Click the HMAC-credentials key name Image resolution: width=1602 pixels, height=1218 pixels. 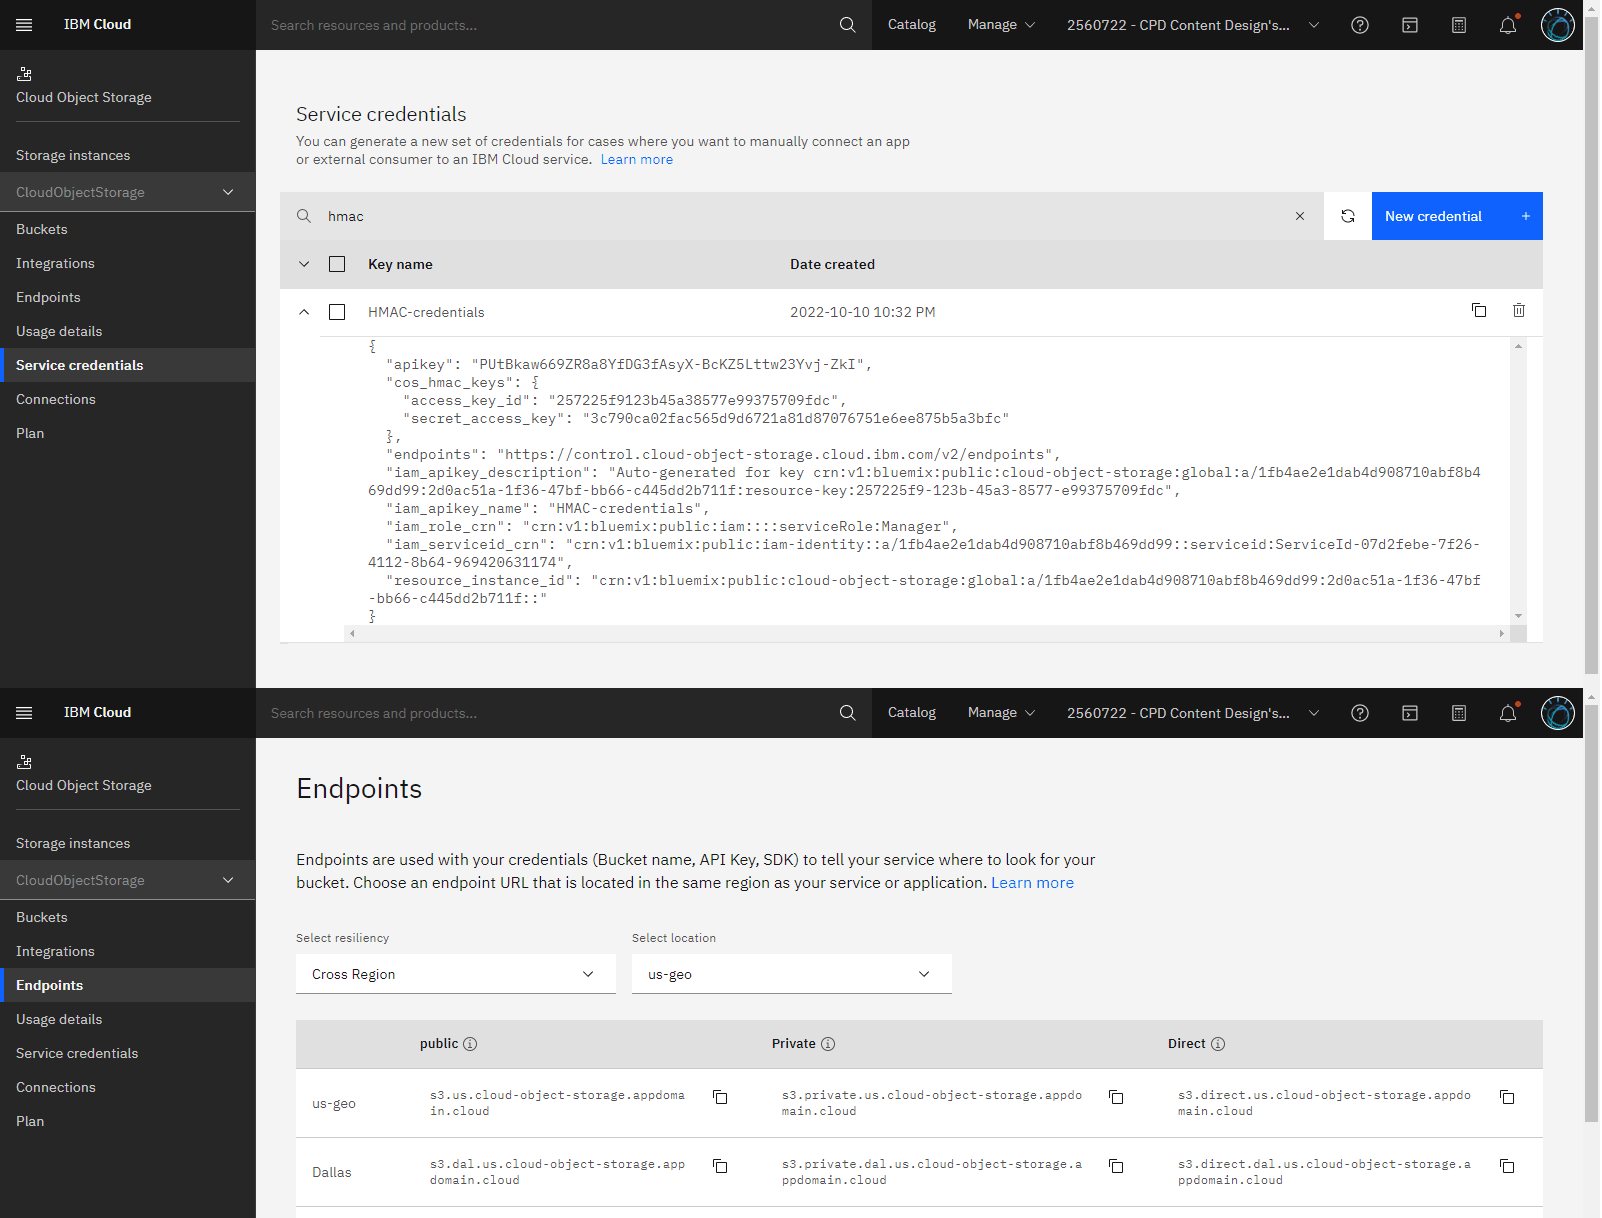click(x=426, y=312)
